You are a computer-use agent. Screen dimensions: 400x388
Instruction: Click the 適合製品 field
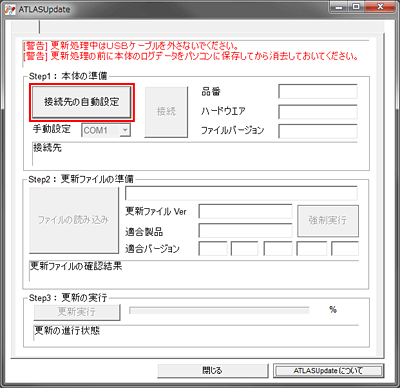(x=245, y=231)
